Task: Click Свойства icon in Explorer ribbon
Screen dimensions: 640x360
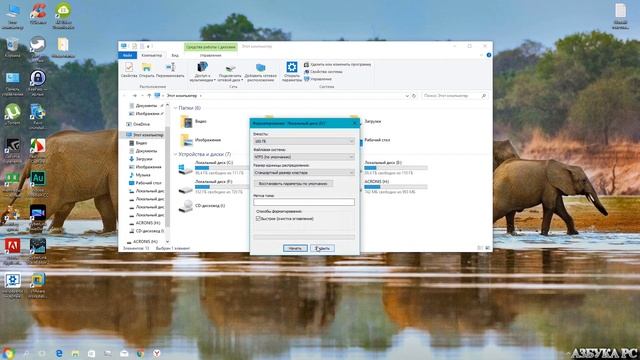Action: point(129,70)
